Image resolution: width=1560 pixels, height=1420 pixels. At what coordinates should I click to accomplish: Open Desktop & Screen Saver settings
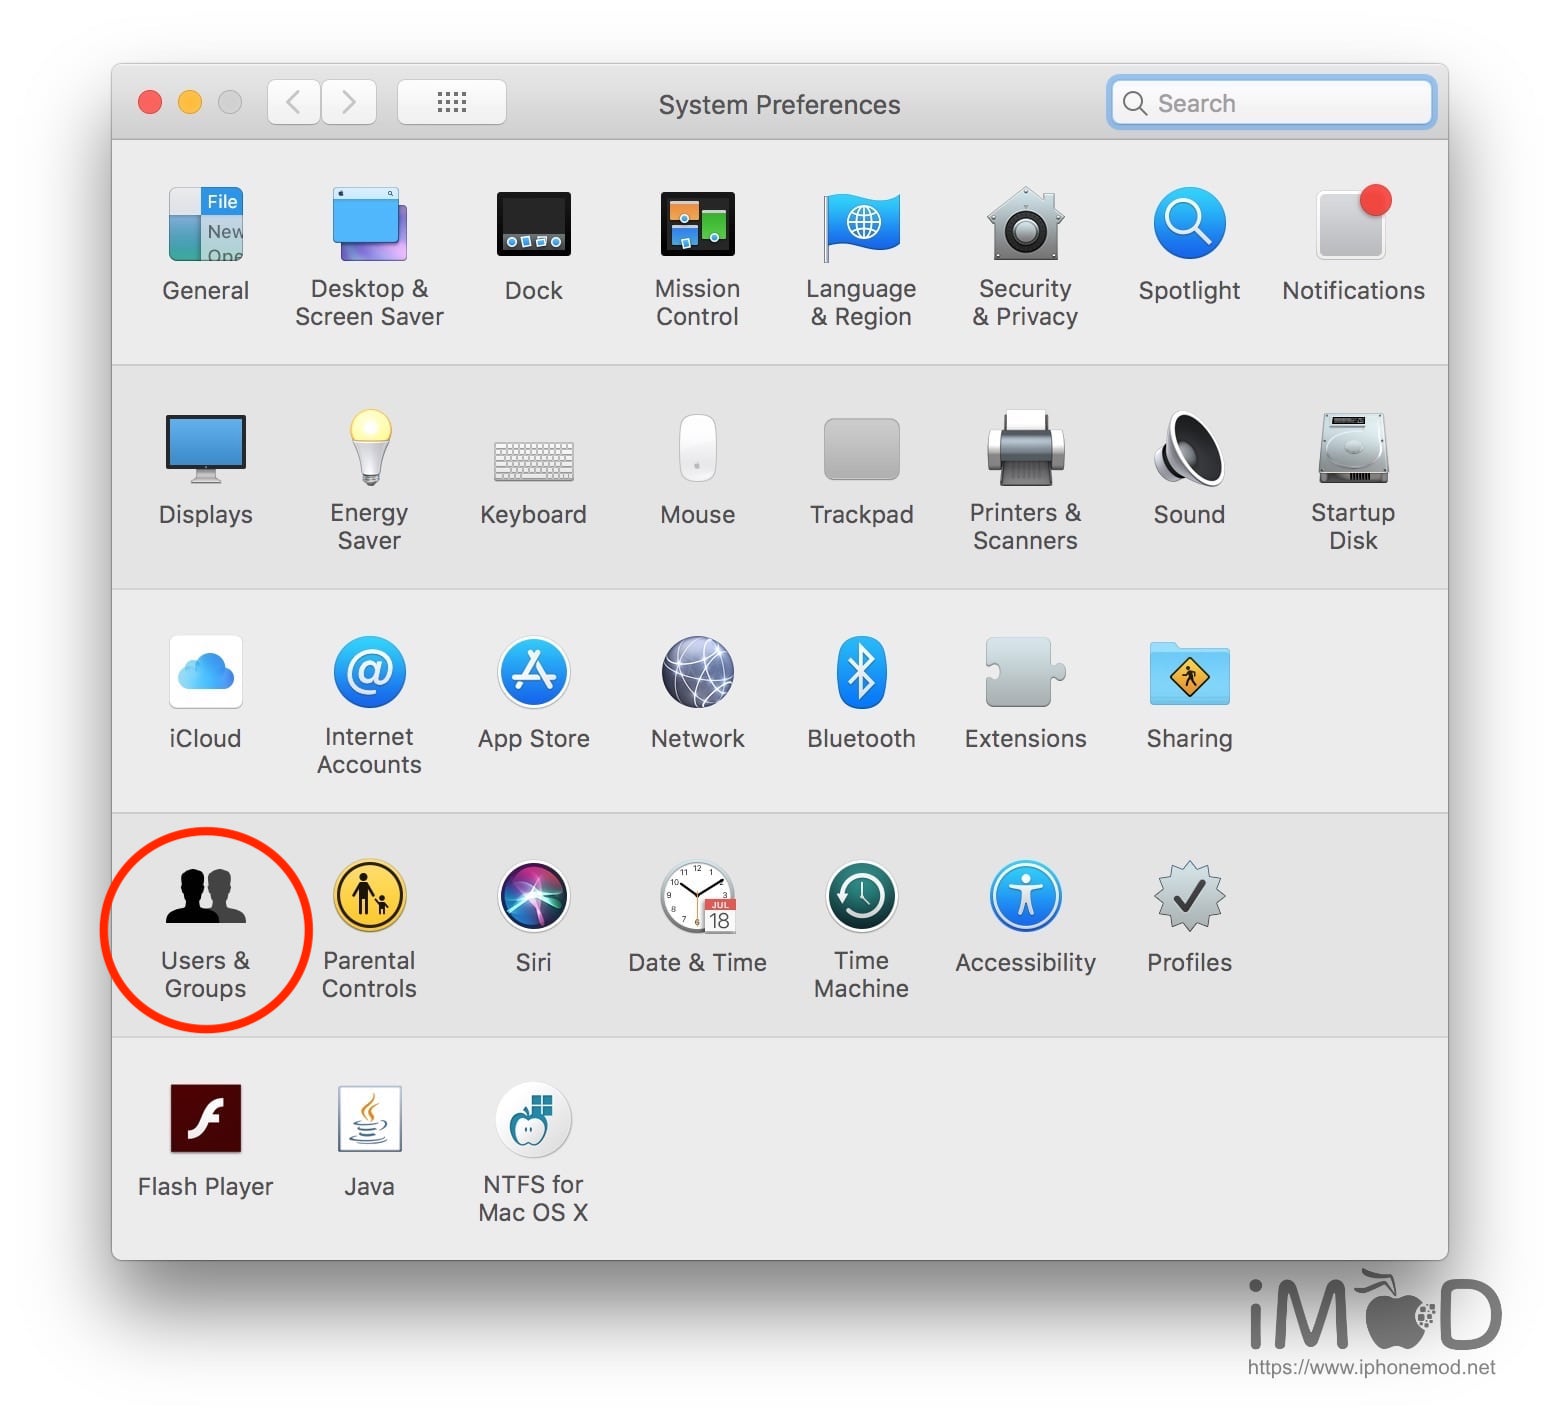coord(369,226)
